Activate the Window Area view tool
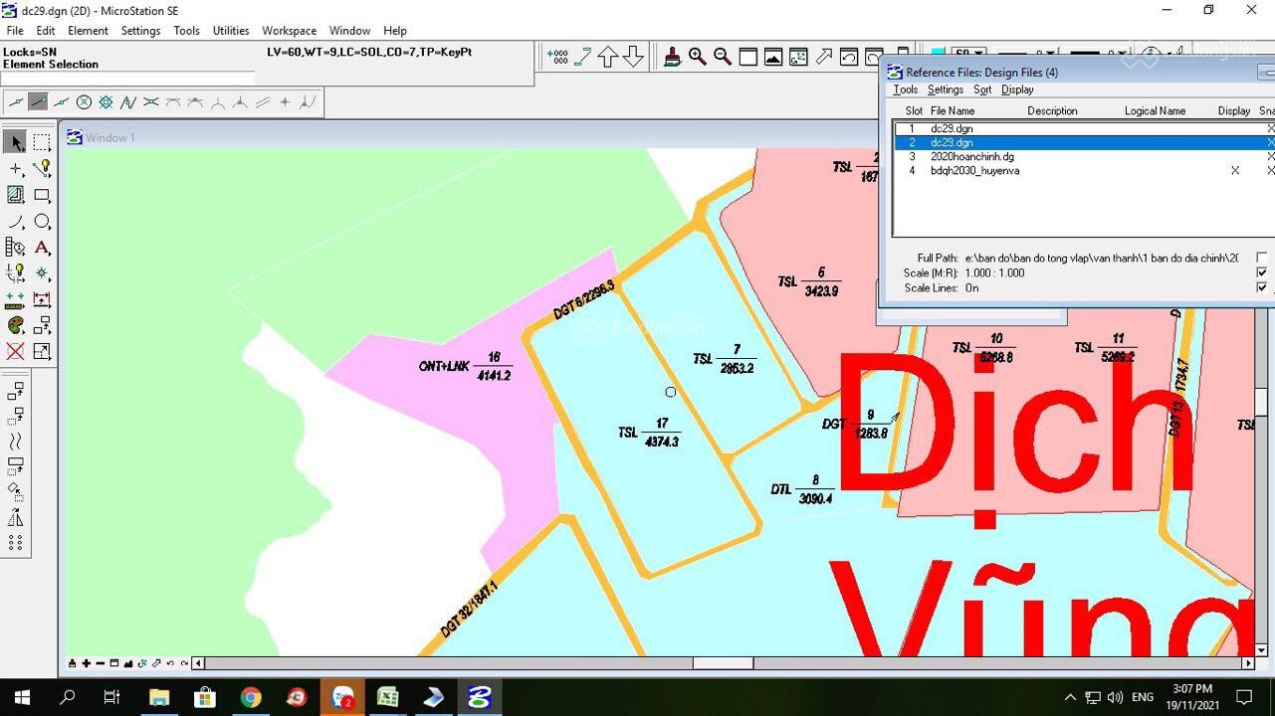The height and width of the screenshot is (716, 1275). point(748,57)
